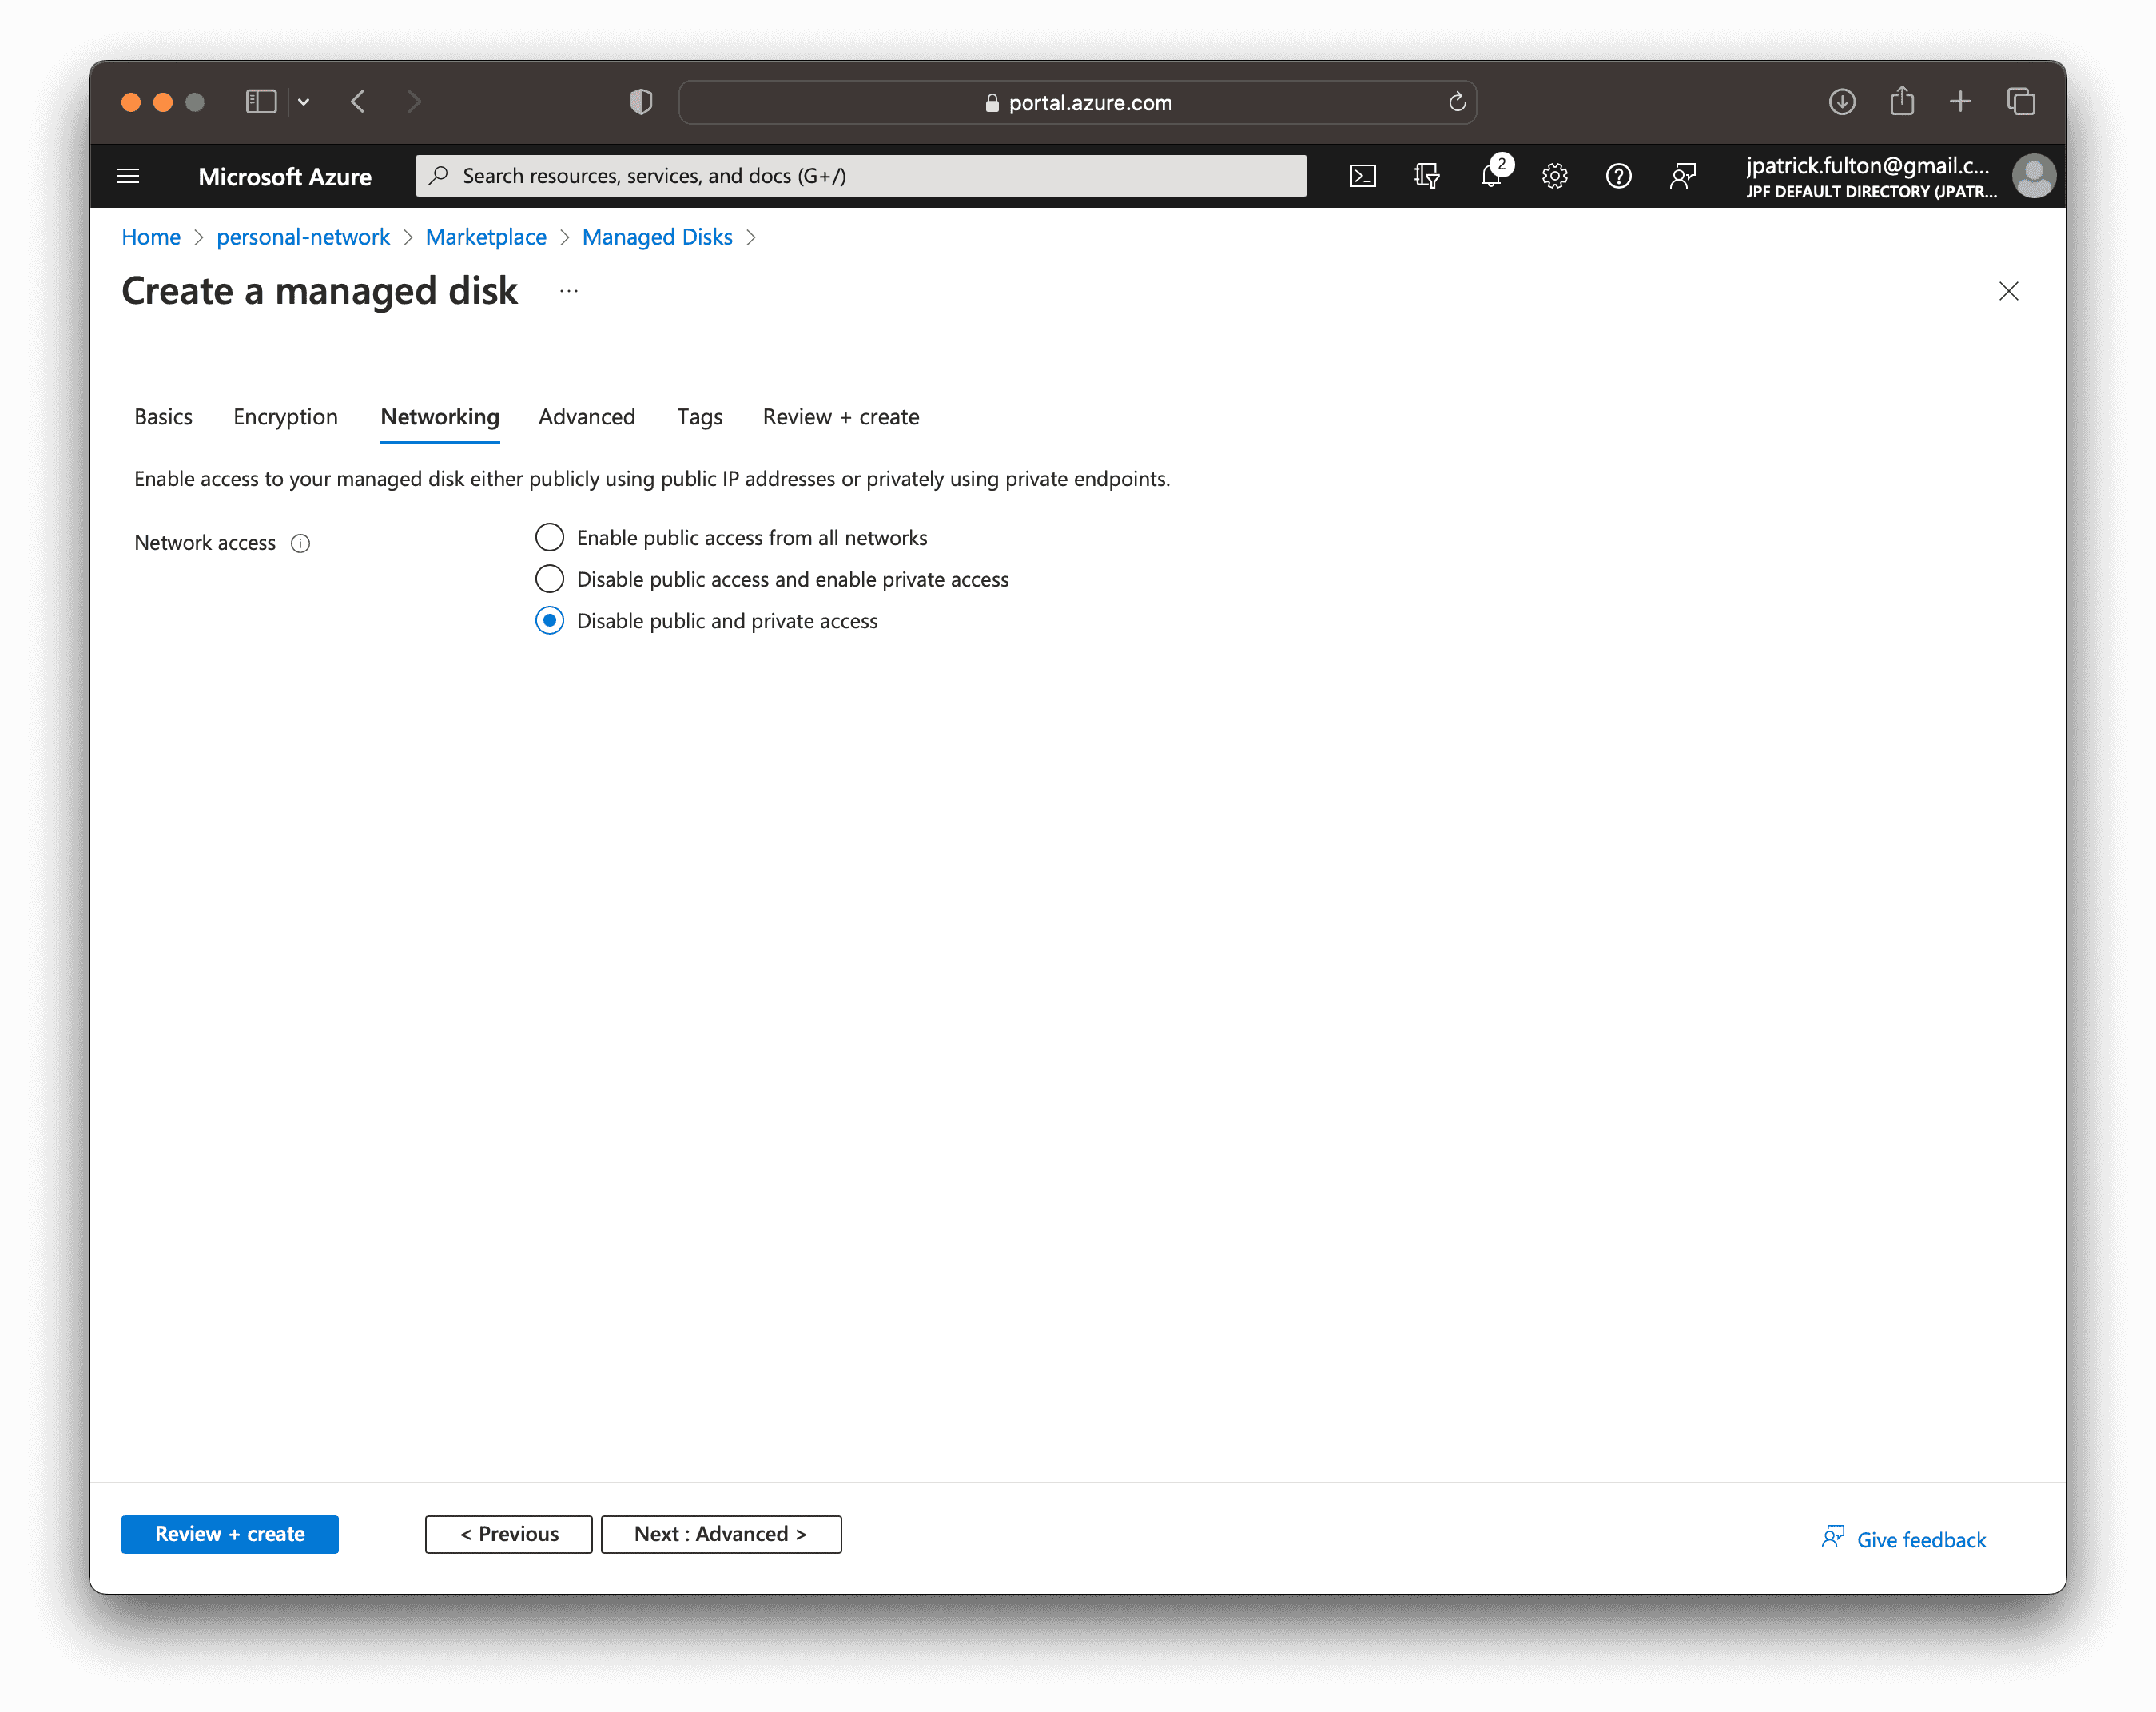Go forward in Safari browser history
The image size is (2156, 1712).
pyautogui.click(x=414, y=102)
